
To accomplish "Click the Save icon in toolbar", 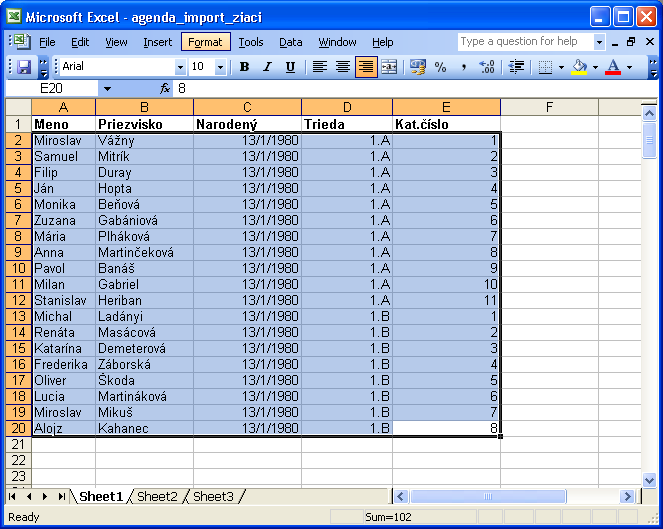I will pyautogui.click(x=24, y=67).
